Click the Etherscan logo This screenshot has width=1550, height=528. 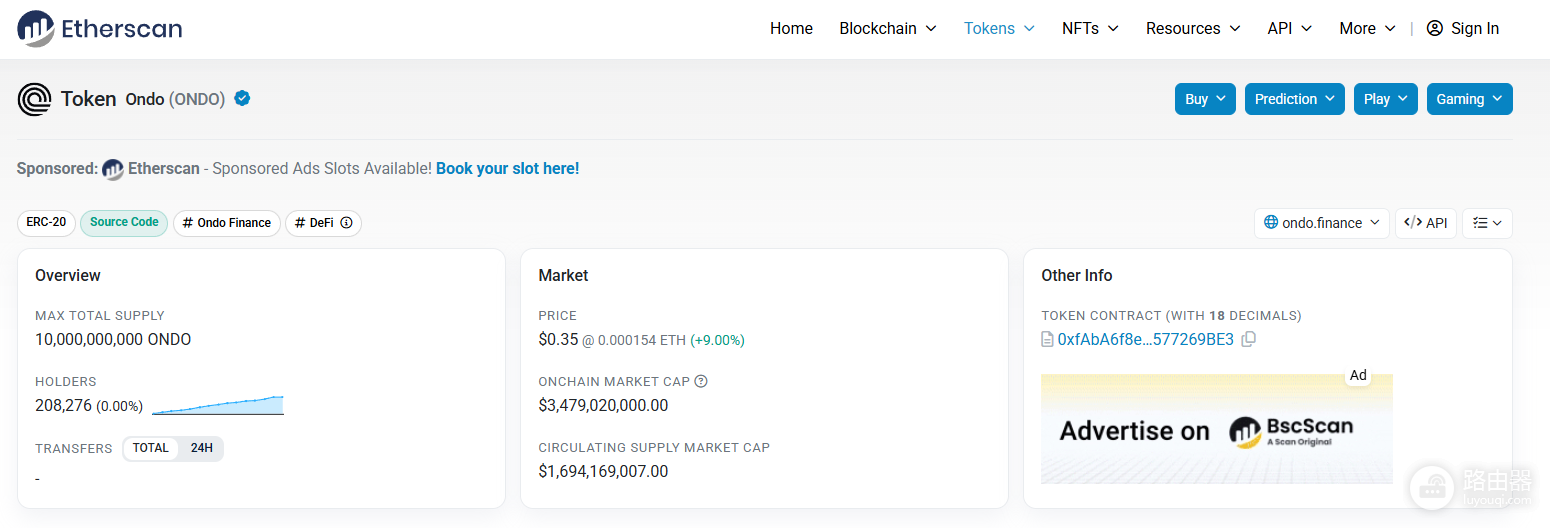tap(100, 29)
